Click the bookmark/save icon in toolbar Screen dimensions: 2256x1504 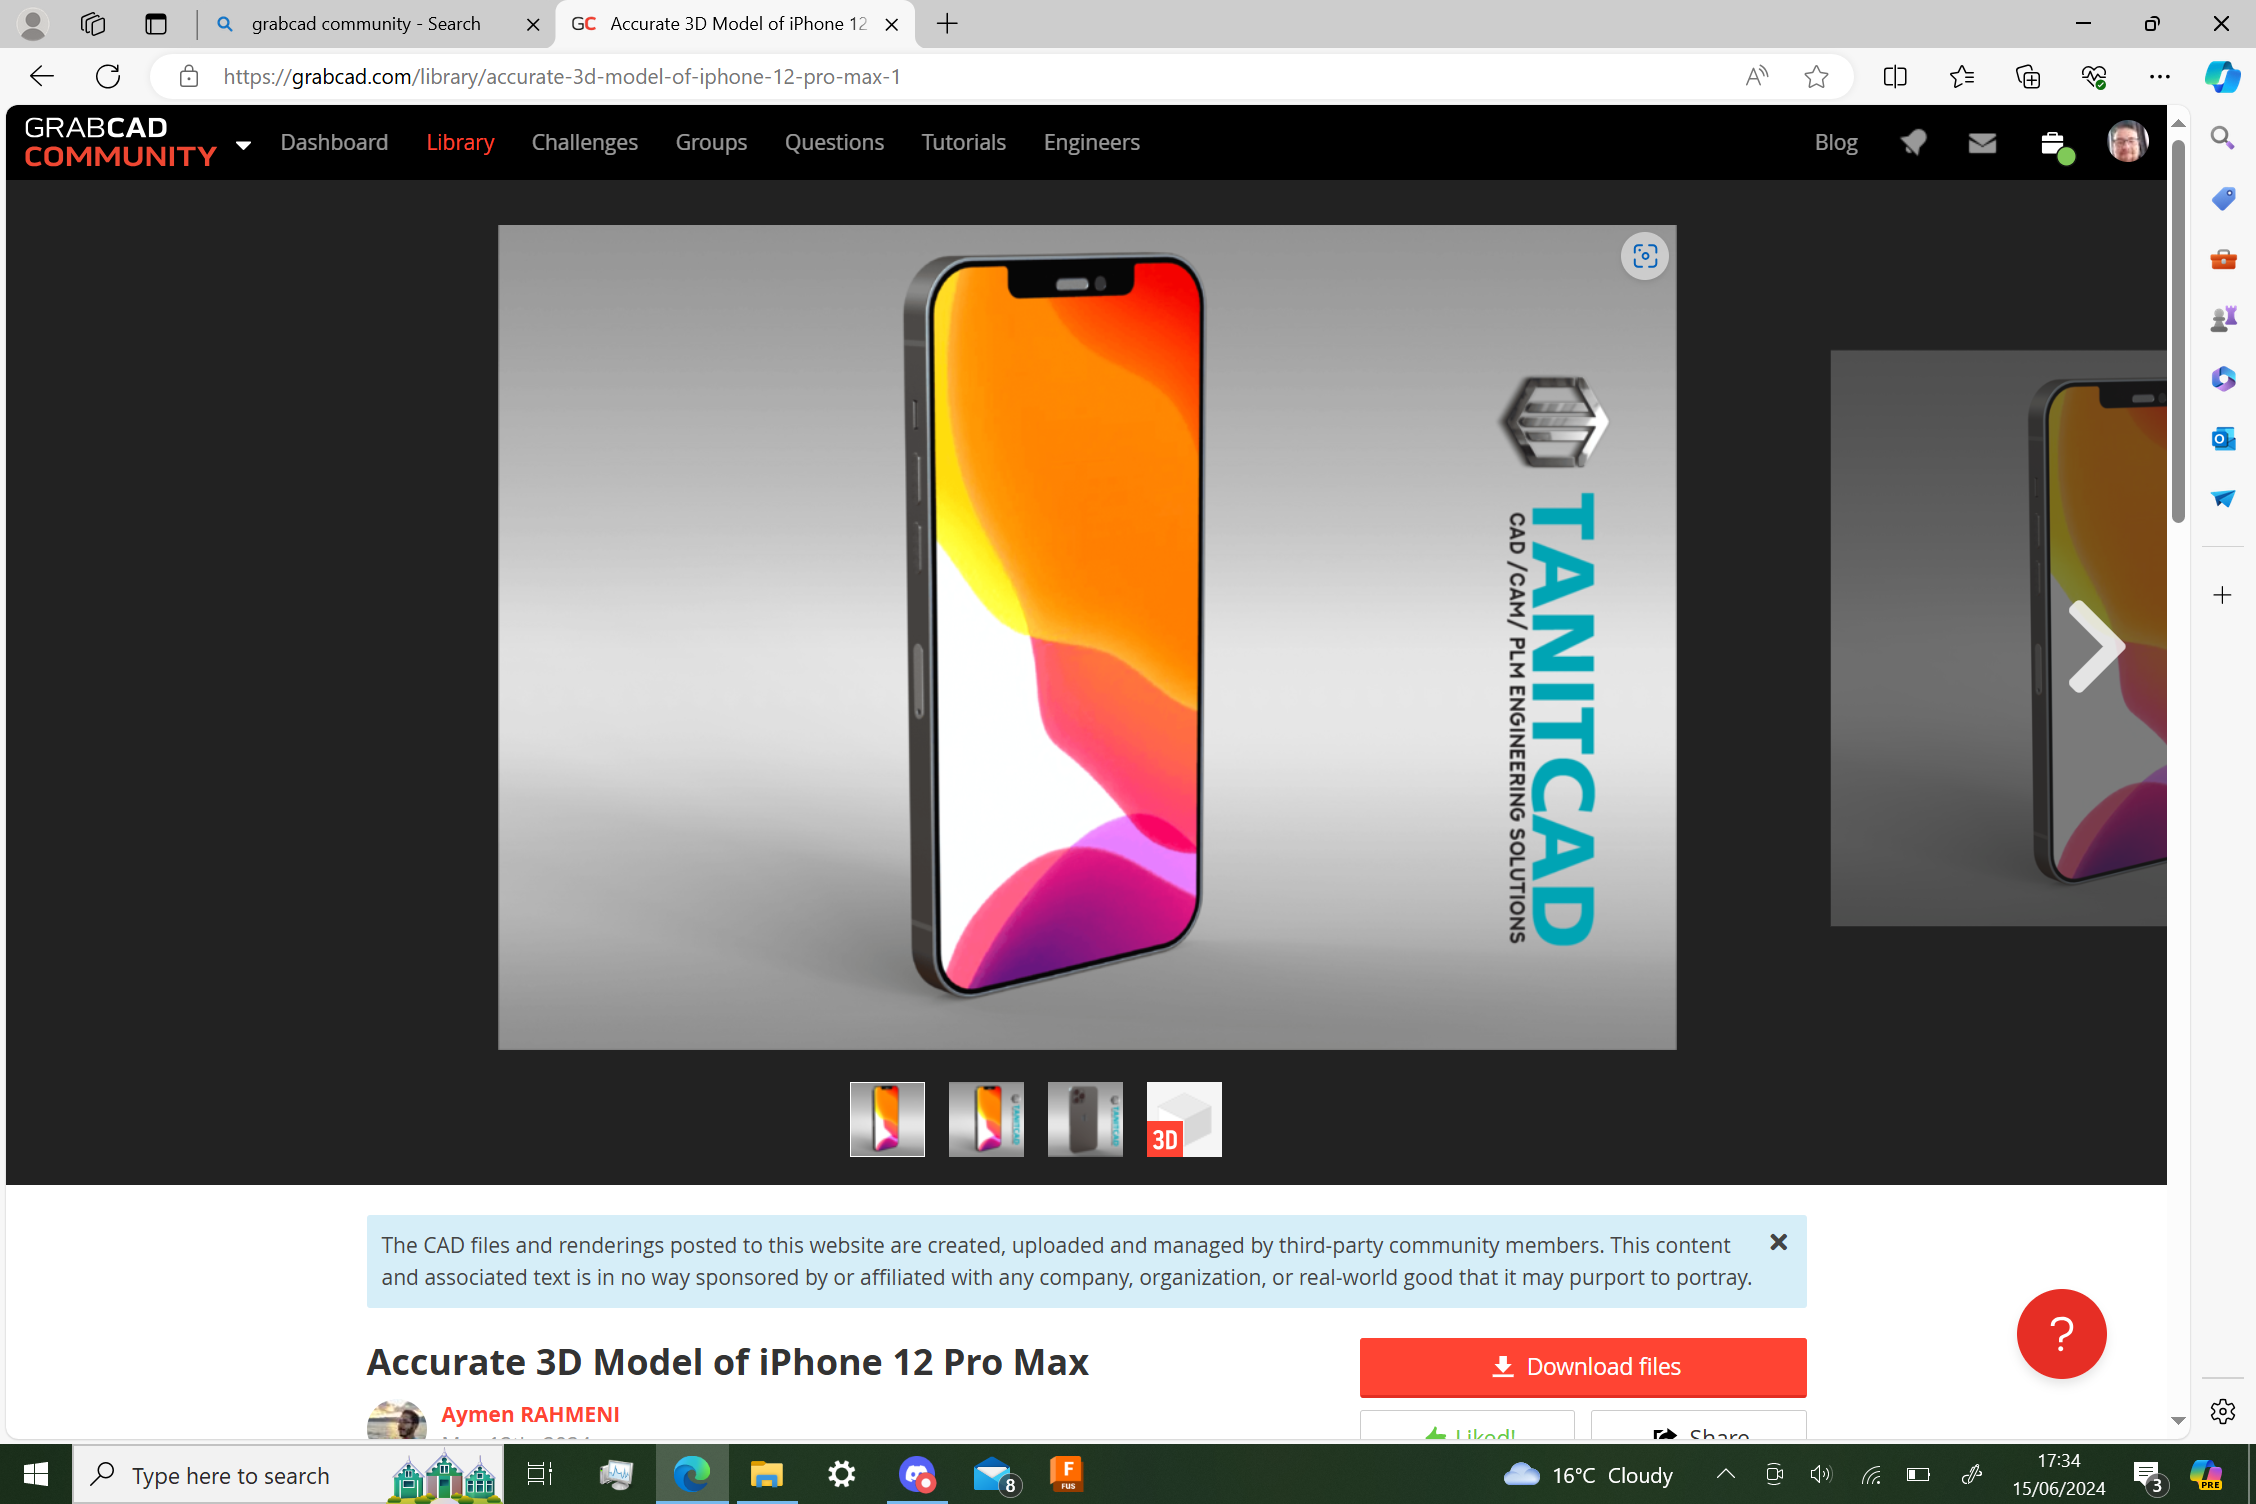coord(1816,76)
